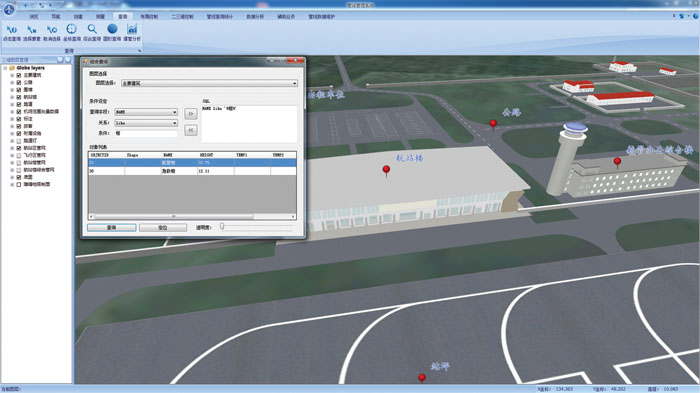Click the >> add condition button
Screen dimensions: 700x393
[191, 114]
